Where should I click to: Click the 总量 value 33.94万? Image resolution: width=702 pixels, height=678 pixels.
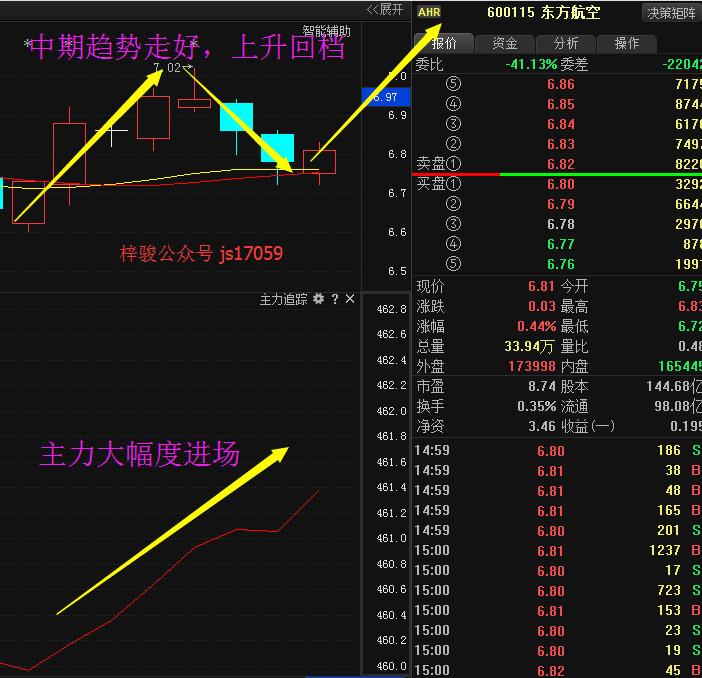(x=529, y=346)
